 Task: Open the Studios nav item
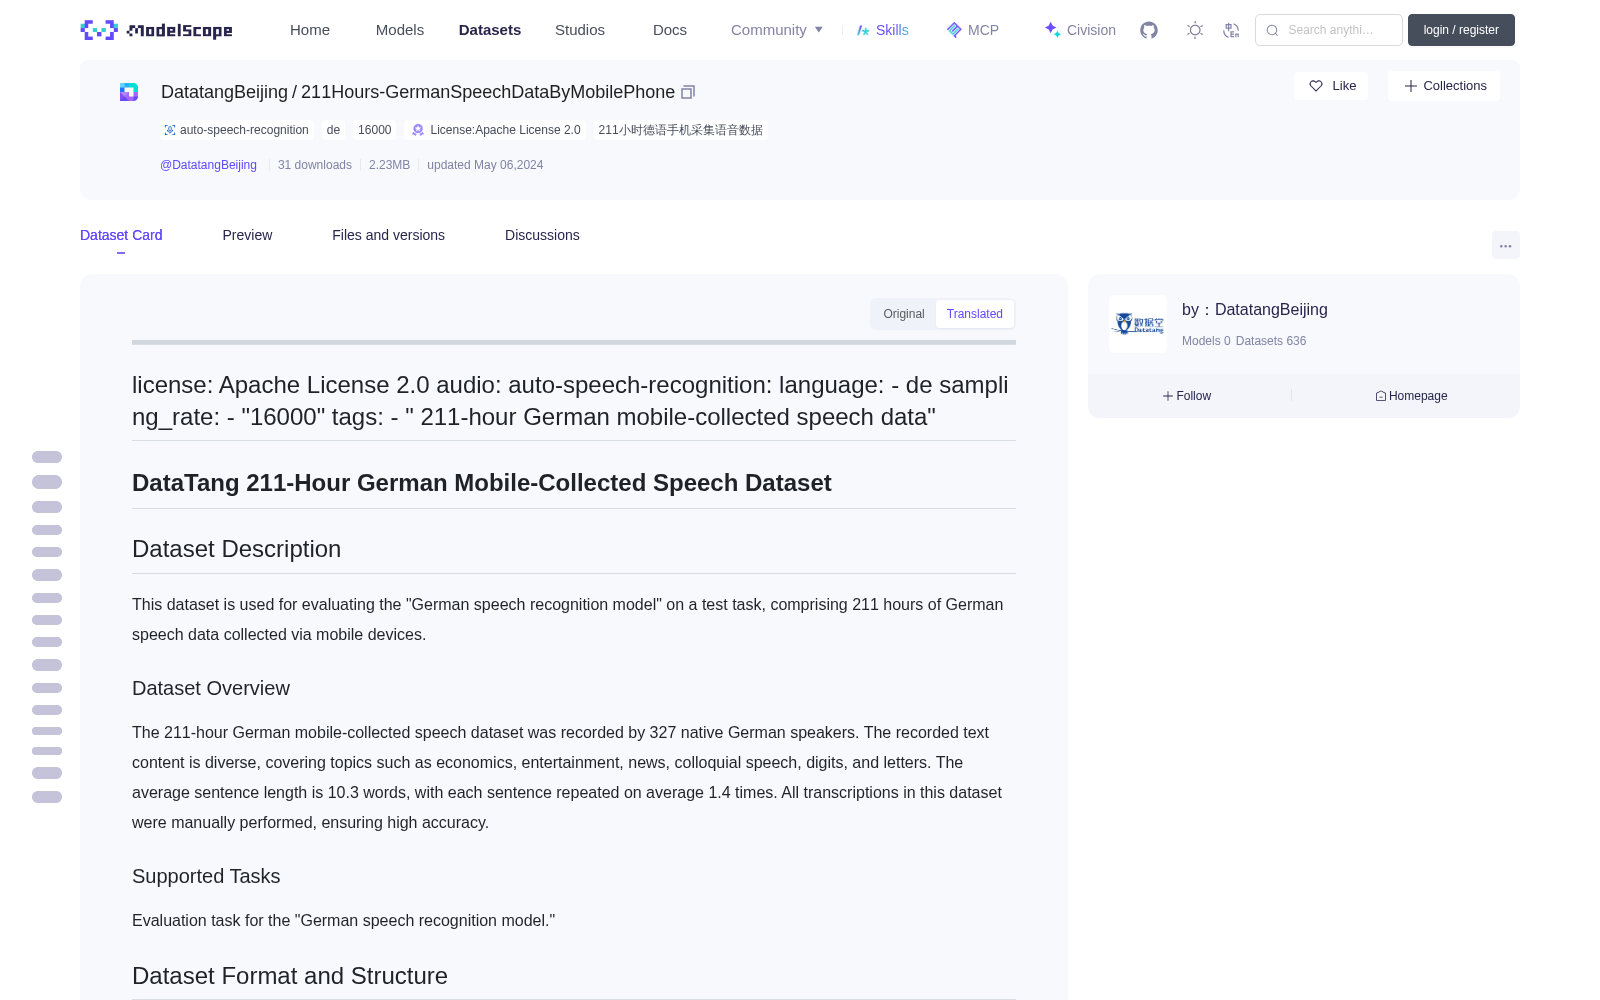[x=580, y=30]
